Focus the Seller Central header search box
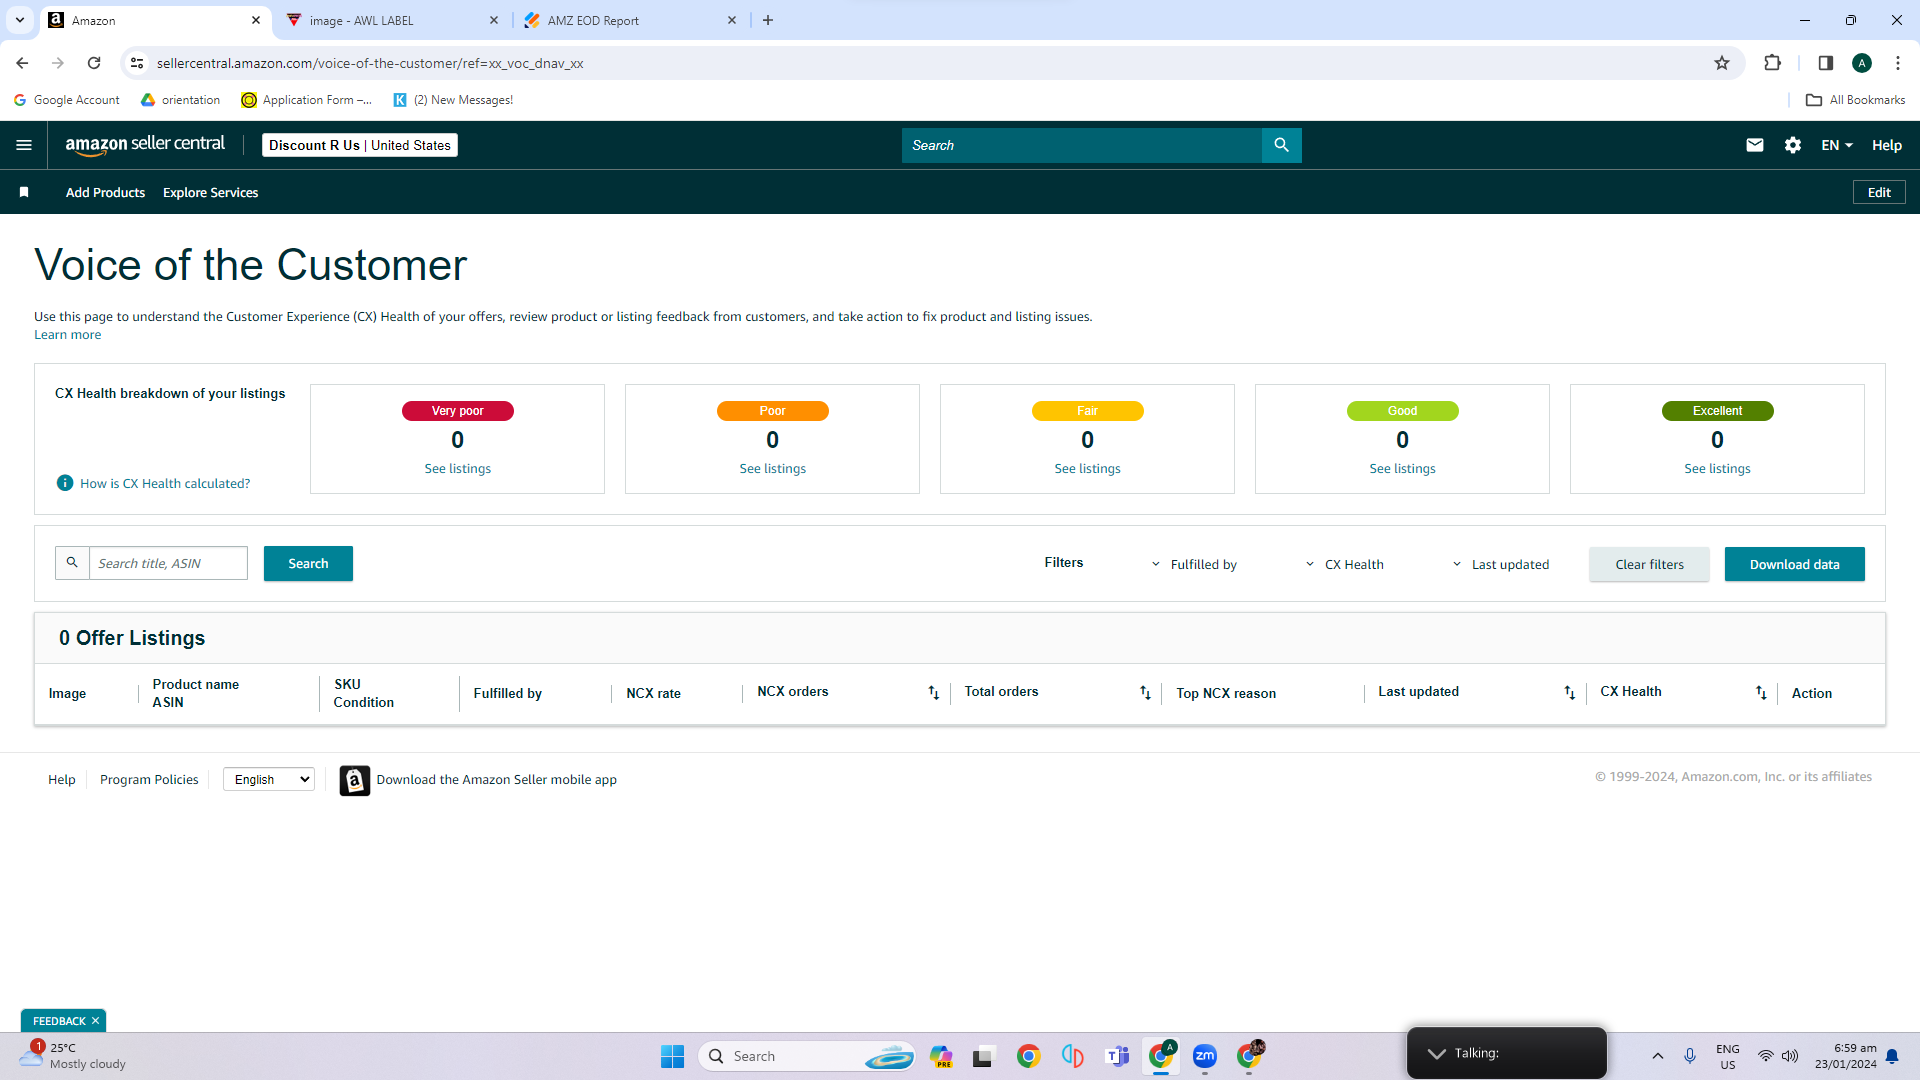Image resolution: width=1920 pixels, height=1080 pixels. coord(1081,145)
